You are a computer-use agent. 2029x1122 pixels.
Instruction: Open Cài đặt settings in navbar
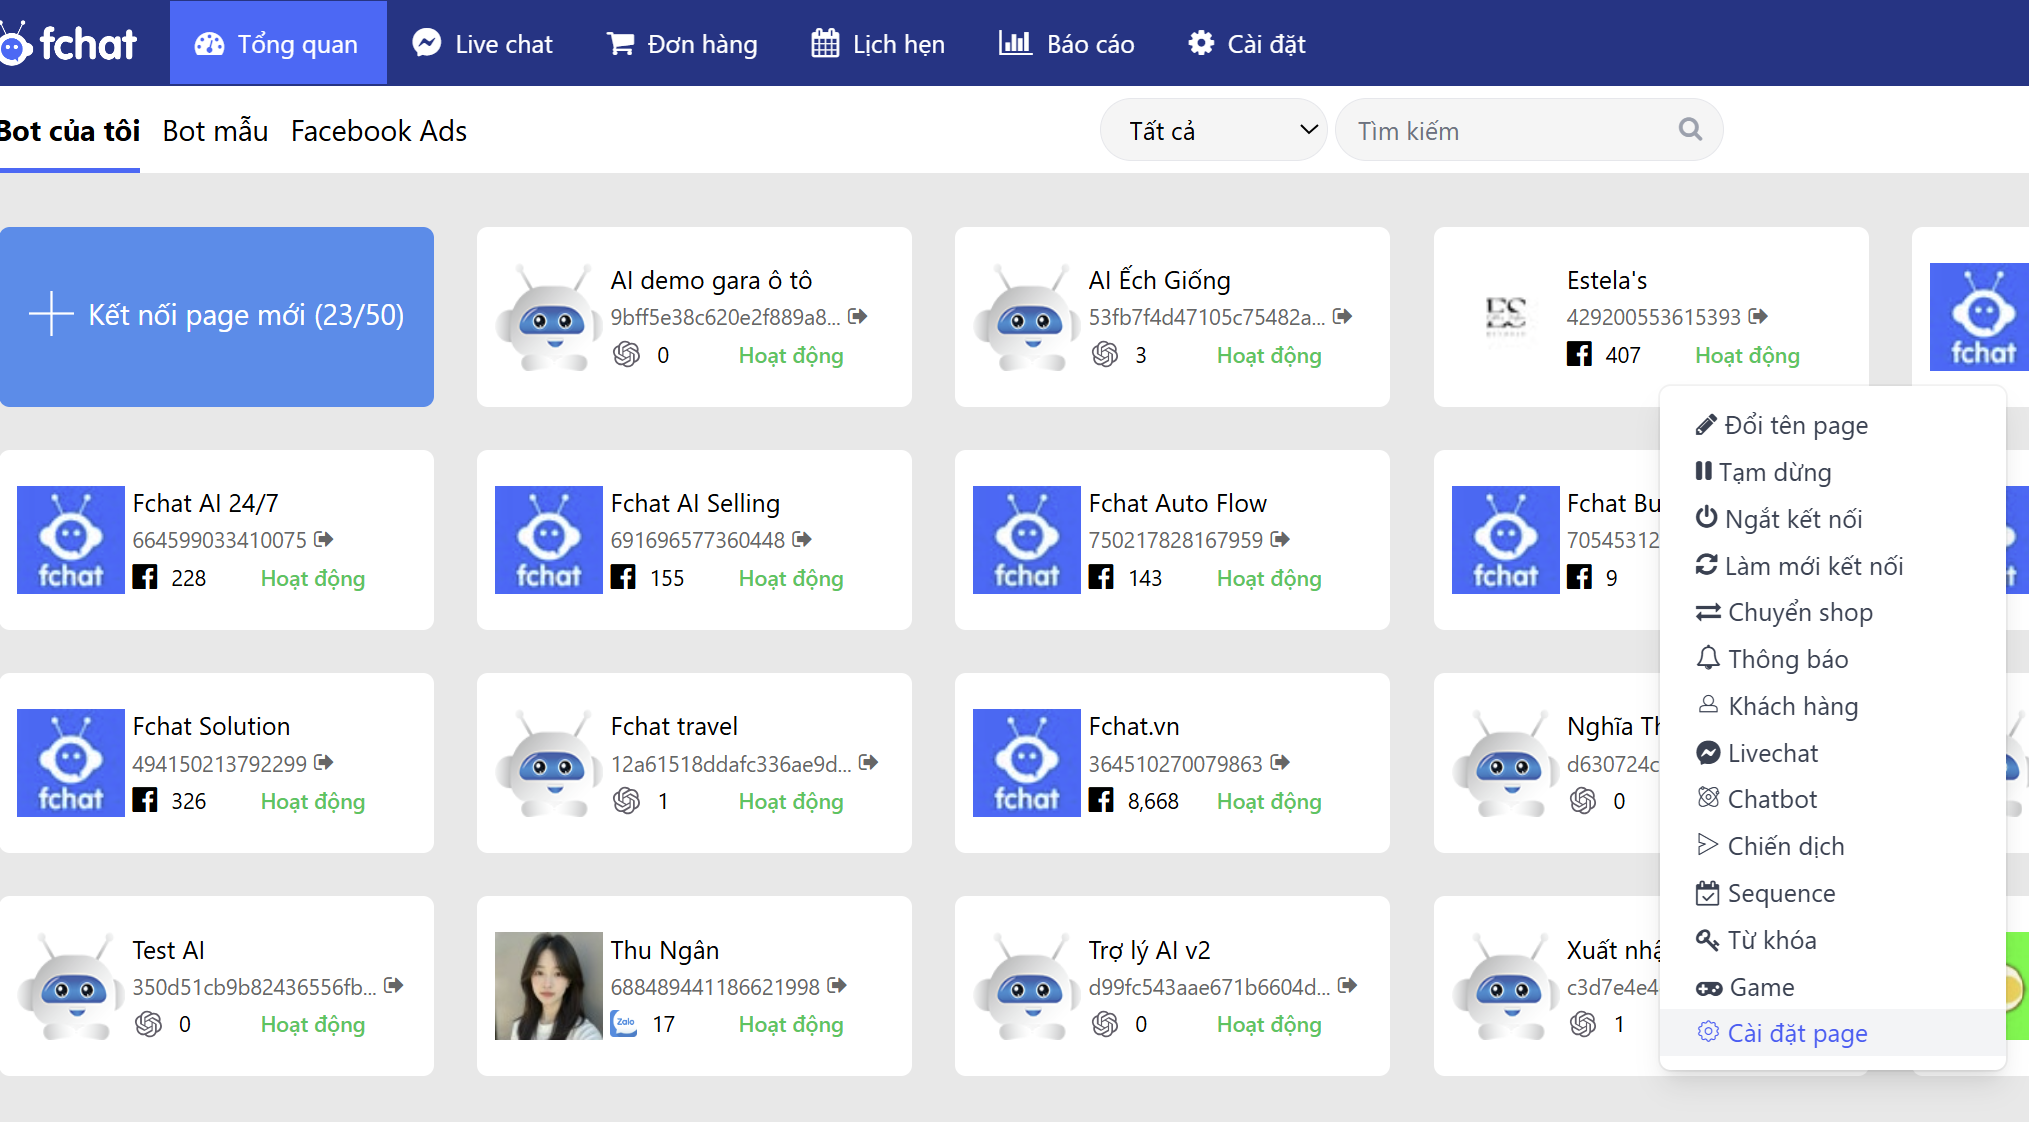1246,44
